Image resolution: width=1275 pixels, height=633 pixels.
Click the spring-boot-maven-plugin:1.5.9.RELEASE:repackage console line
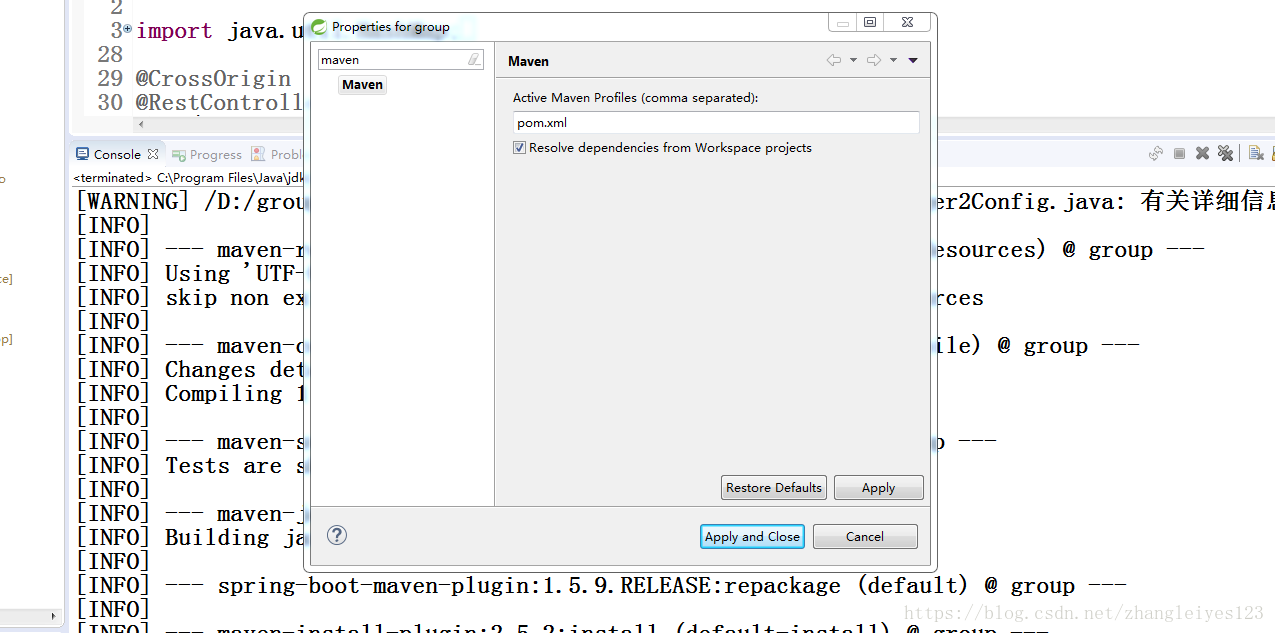[x=601, y=585]
